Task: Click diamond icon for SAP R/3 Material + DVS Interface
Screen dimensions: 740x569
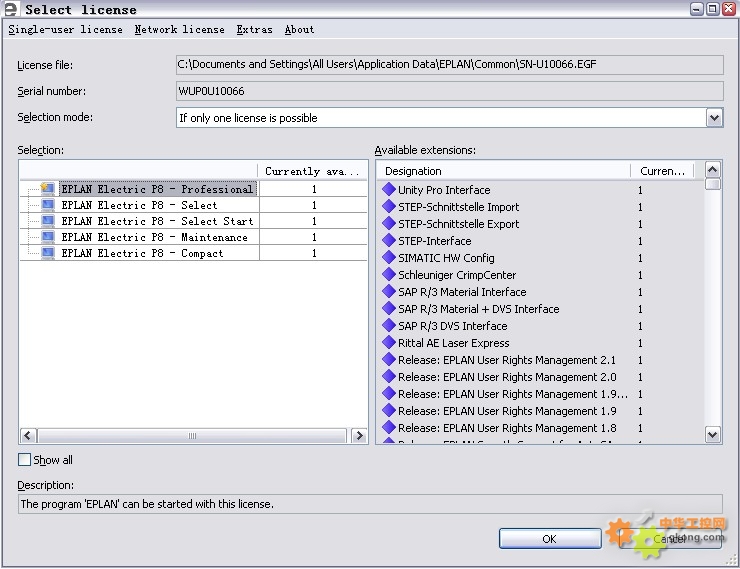Action: point(388,308)
